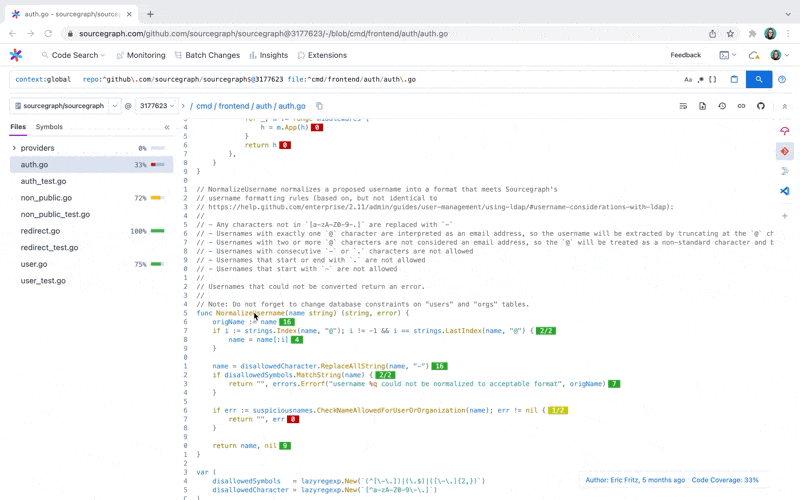The height and width of the screenshot is (500, 800).
Task: Open non_public_test.go file
Action: pos(55,214)
